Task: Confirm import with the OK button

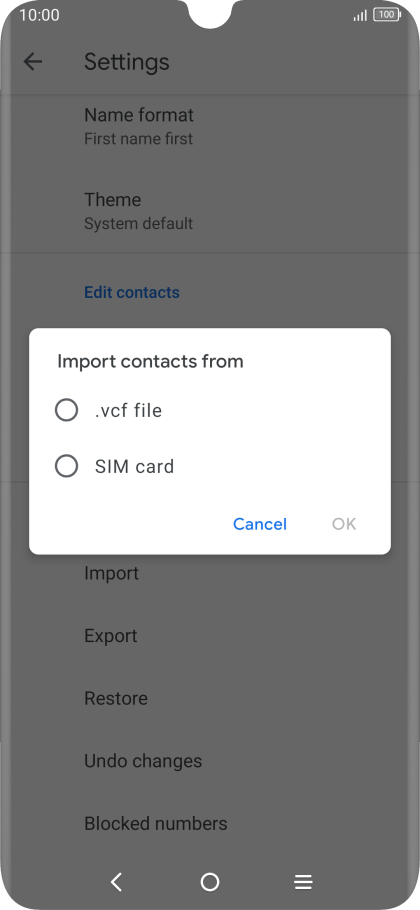Action: [x=344, y=524]
